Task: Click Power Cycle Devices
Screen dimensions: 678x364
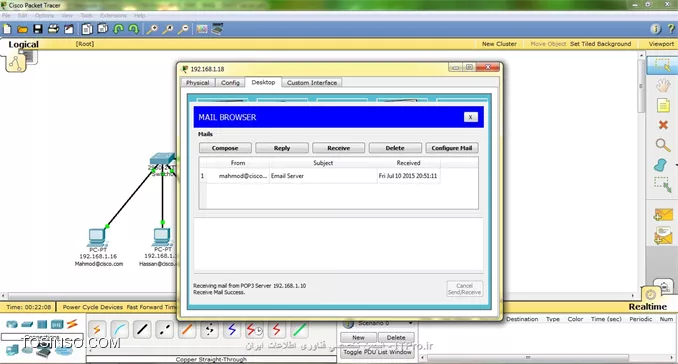Action: point(93,307)
